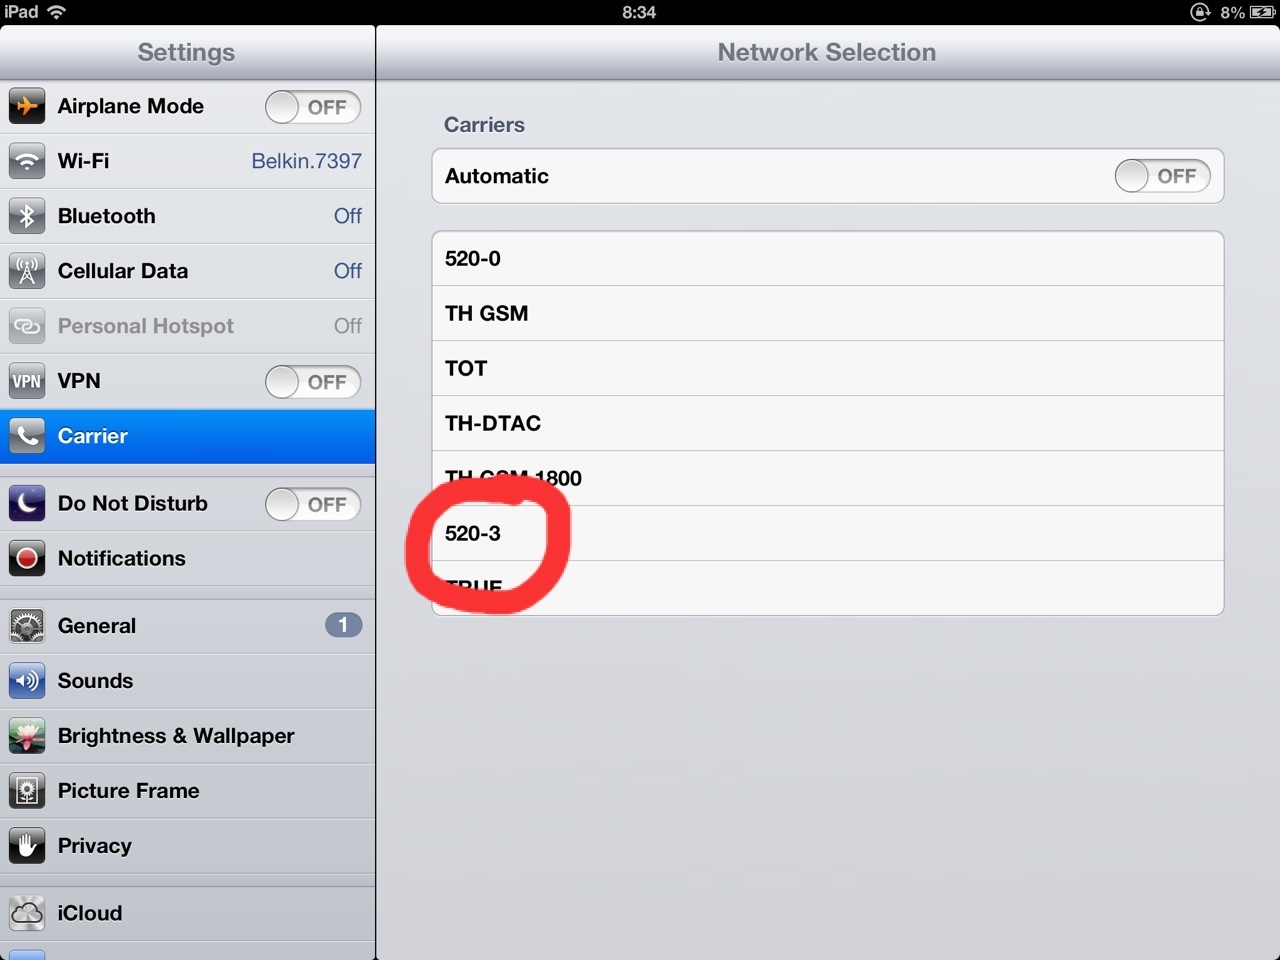Open General via the gear icon
The width and height of the screenshot is (1280, 960).
[x=27, y=626]
